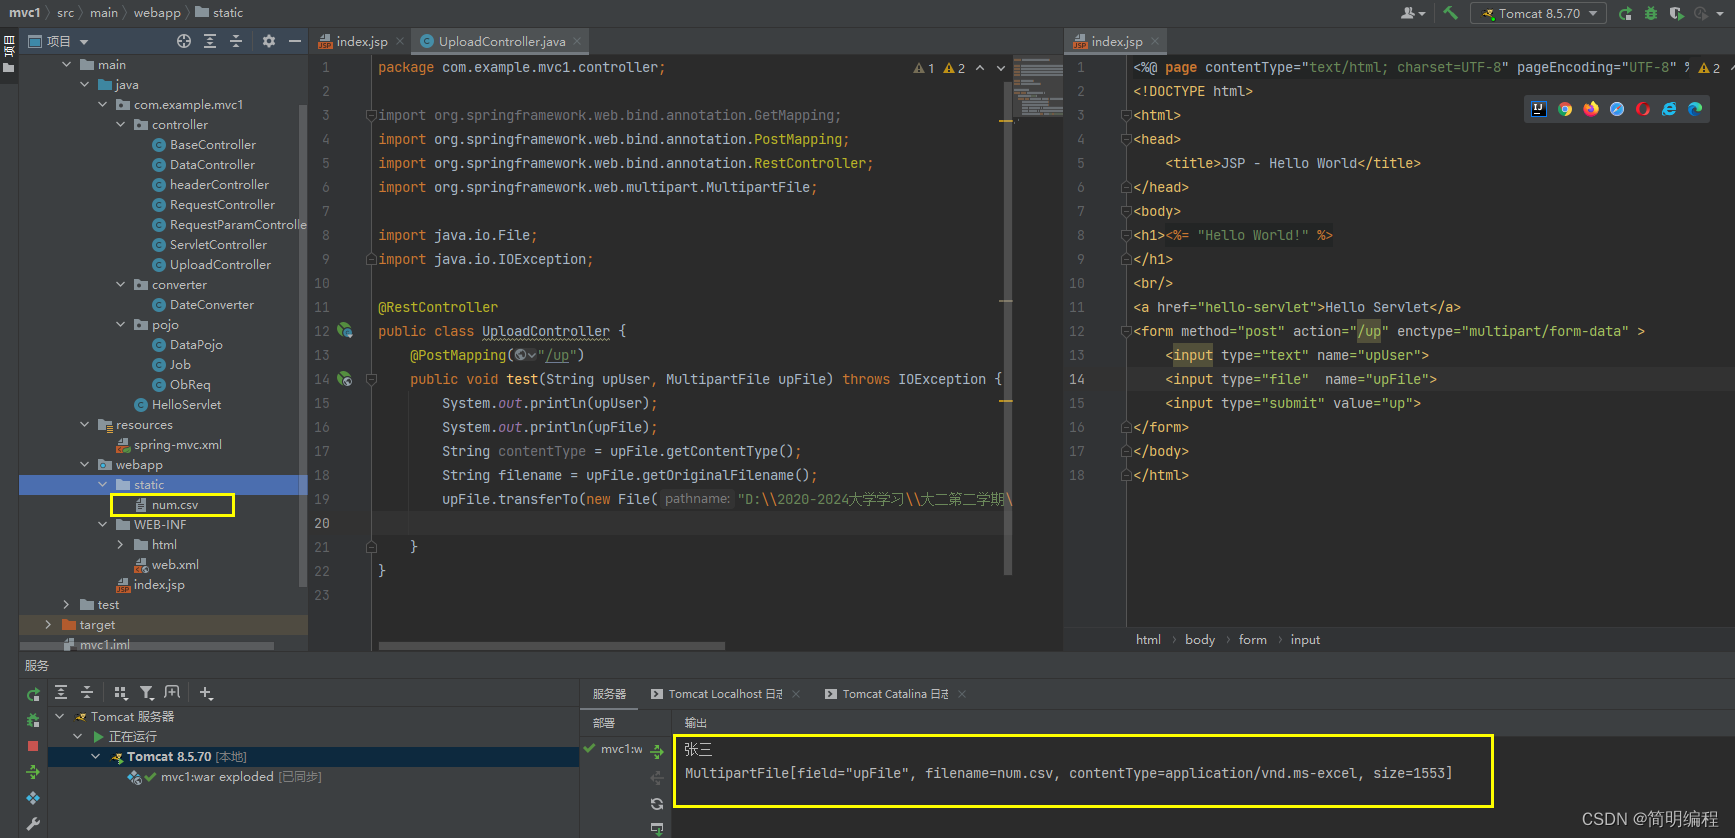Image resolution: width=1735 pixels, height=838 pixels.
Task: Click the Services debug icon in left strip
Action: [x=33, y=720]
